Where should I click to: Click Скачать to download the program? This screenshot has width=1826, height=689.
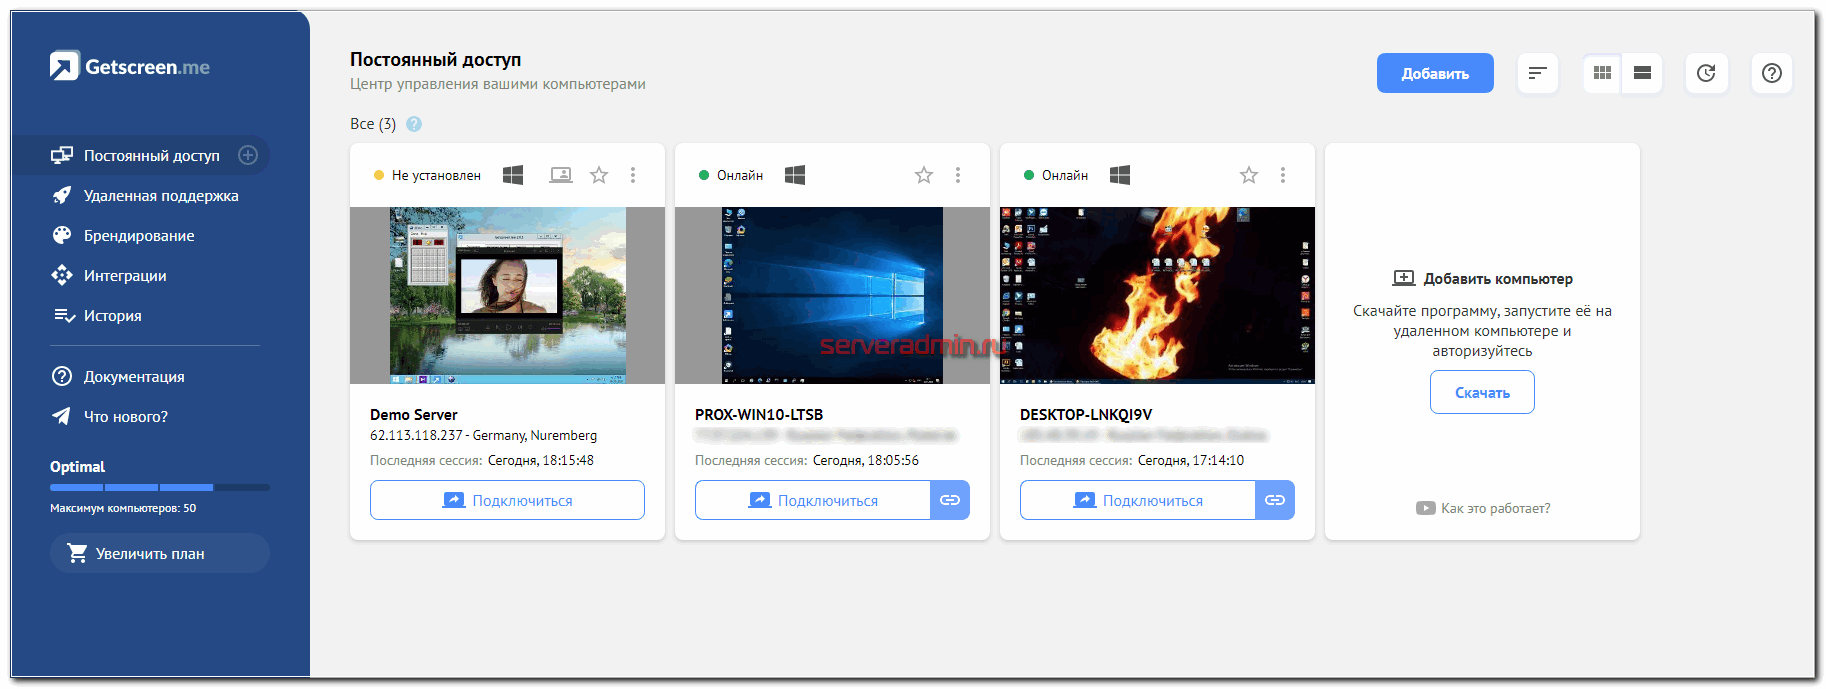[x=1482, y=392]
